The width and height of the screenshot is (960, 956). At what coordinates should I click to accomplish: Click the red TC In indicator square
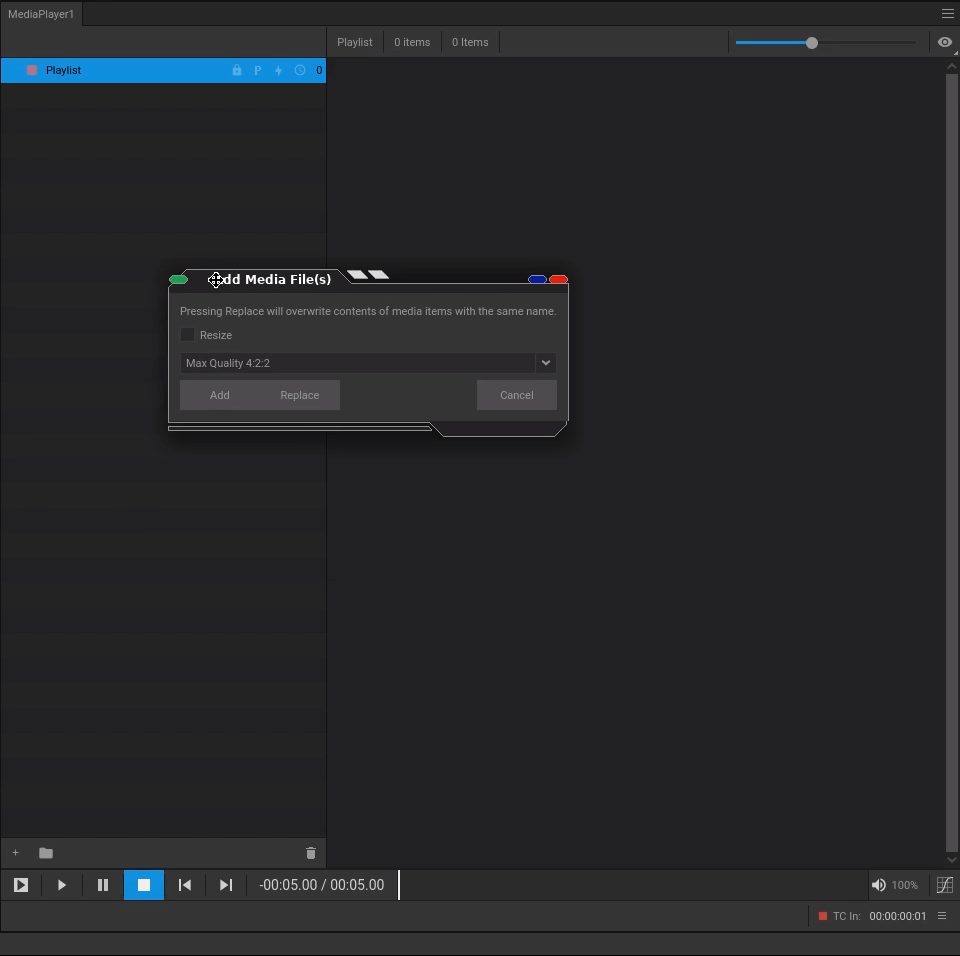[823, 916]
